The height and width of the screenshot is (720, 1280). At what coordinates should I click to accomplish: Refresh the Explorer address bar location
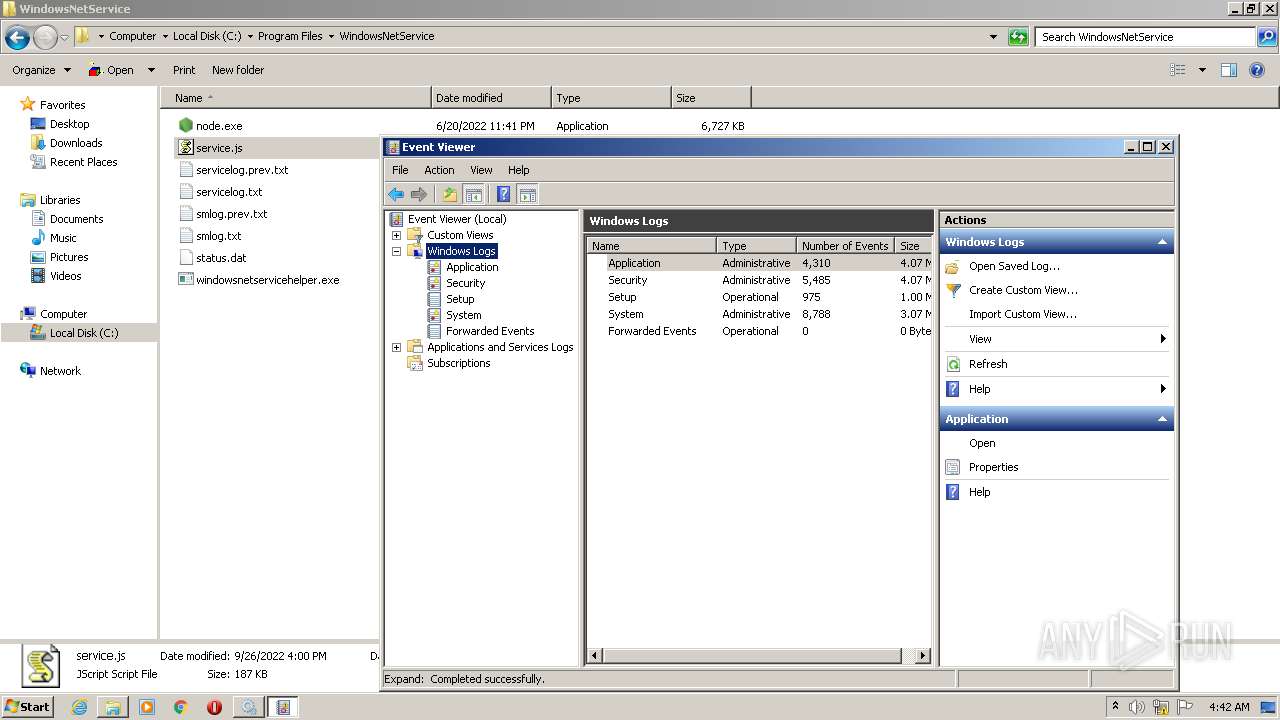(x=1018, y=37)
